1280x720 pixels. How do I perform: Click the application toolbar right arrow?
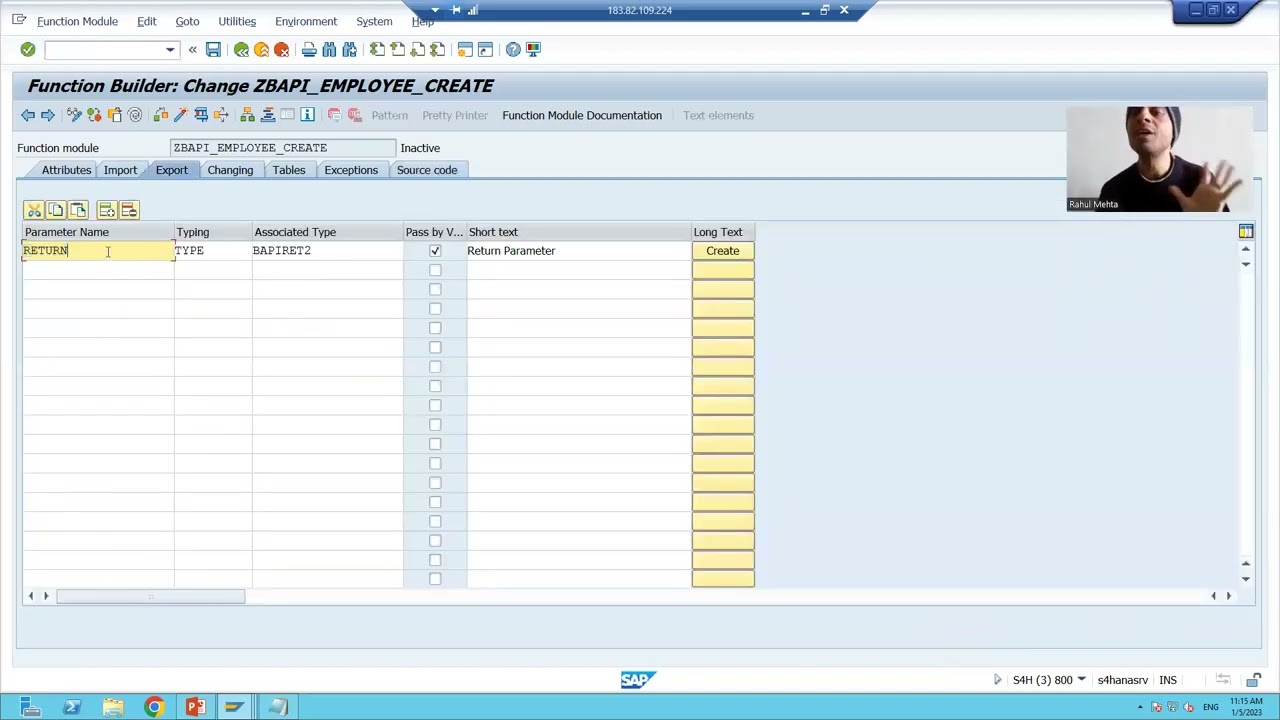click(x=48, y=115)
